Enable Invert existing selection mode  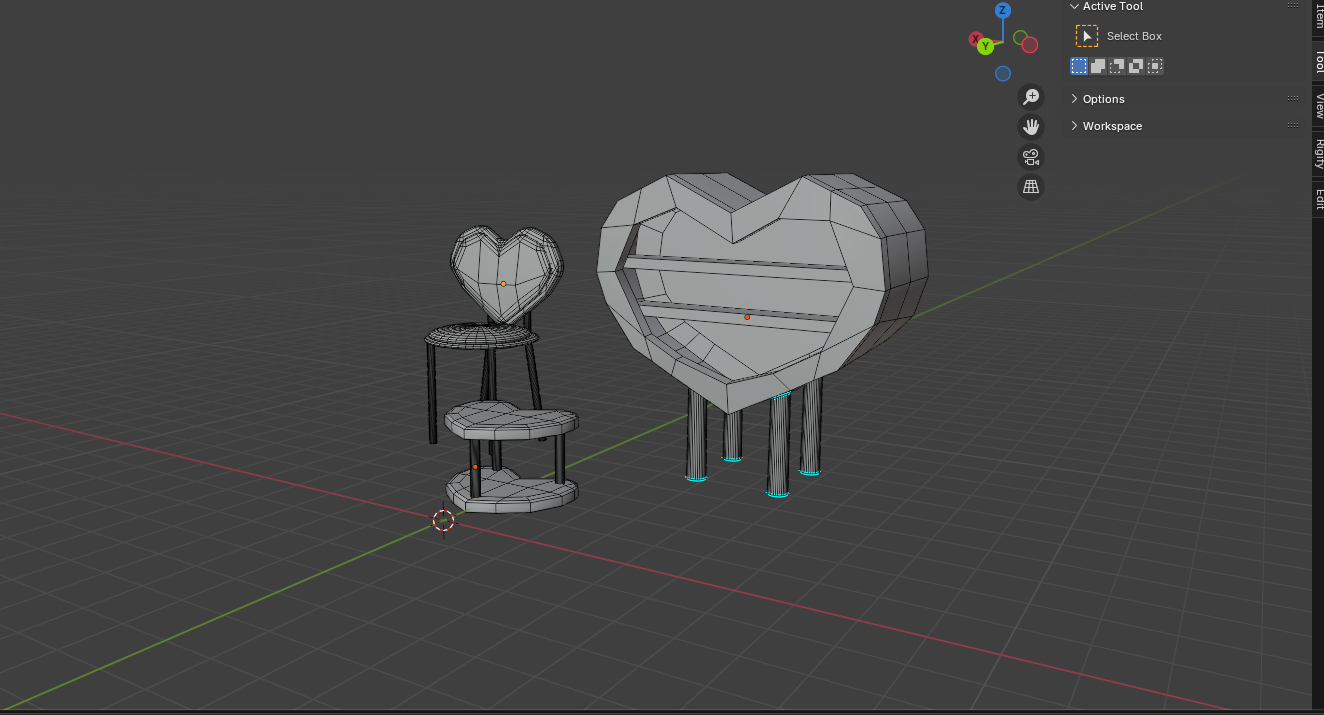(x=1136, y=66)
